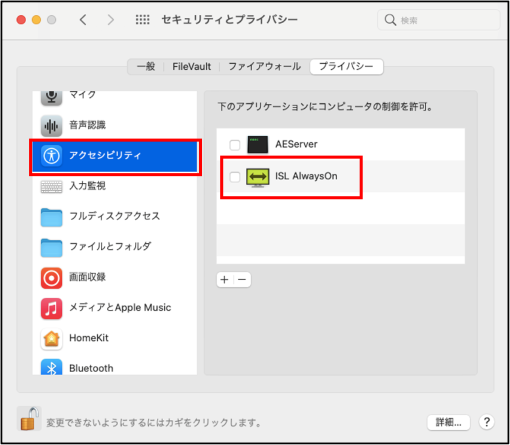This screenshot has width=510, height=445.
Task: Click the lock icon to prevent changes
Action: pos(29,419)
